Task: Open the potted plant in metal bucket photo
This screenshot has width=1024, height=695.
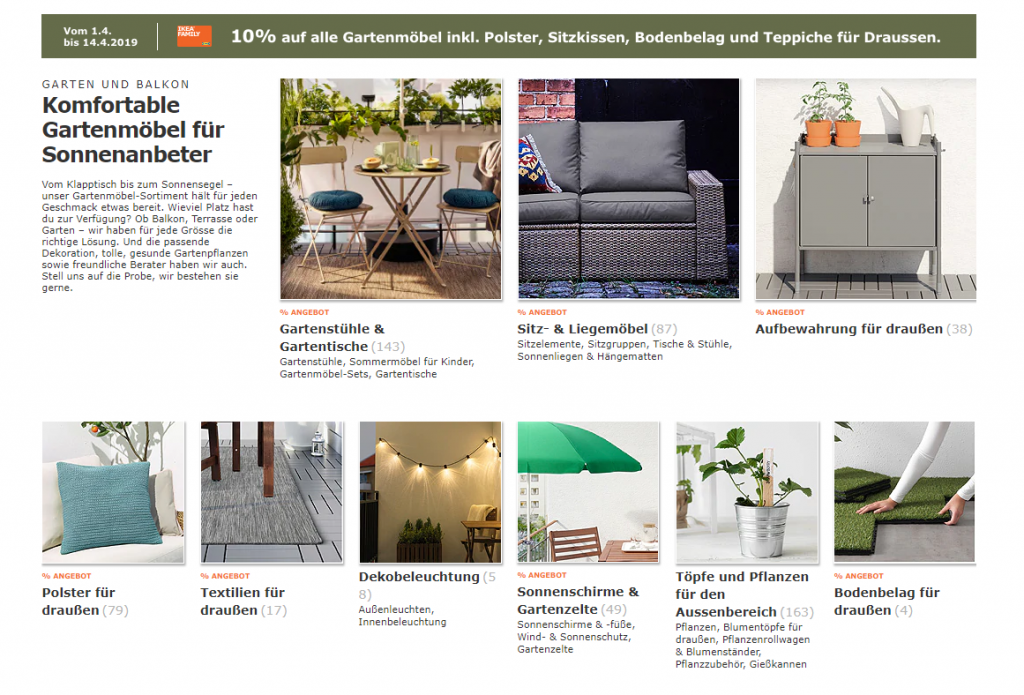Action: pos(747,493)
